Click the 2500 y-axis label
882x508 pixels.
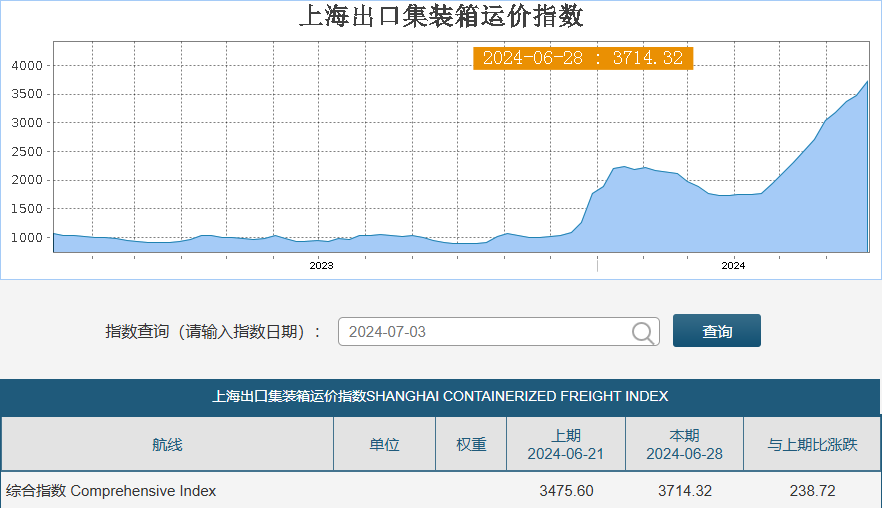coord(27,152)
